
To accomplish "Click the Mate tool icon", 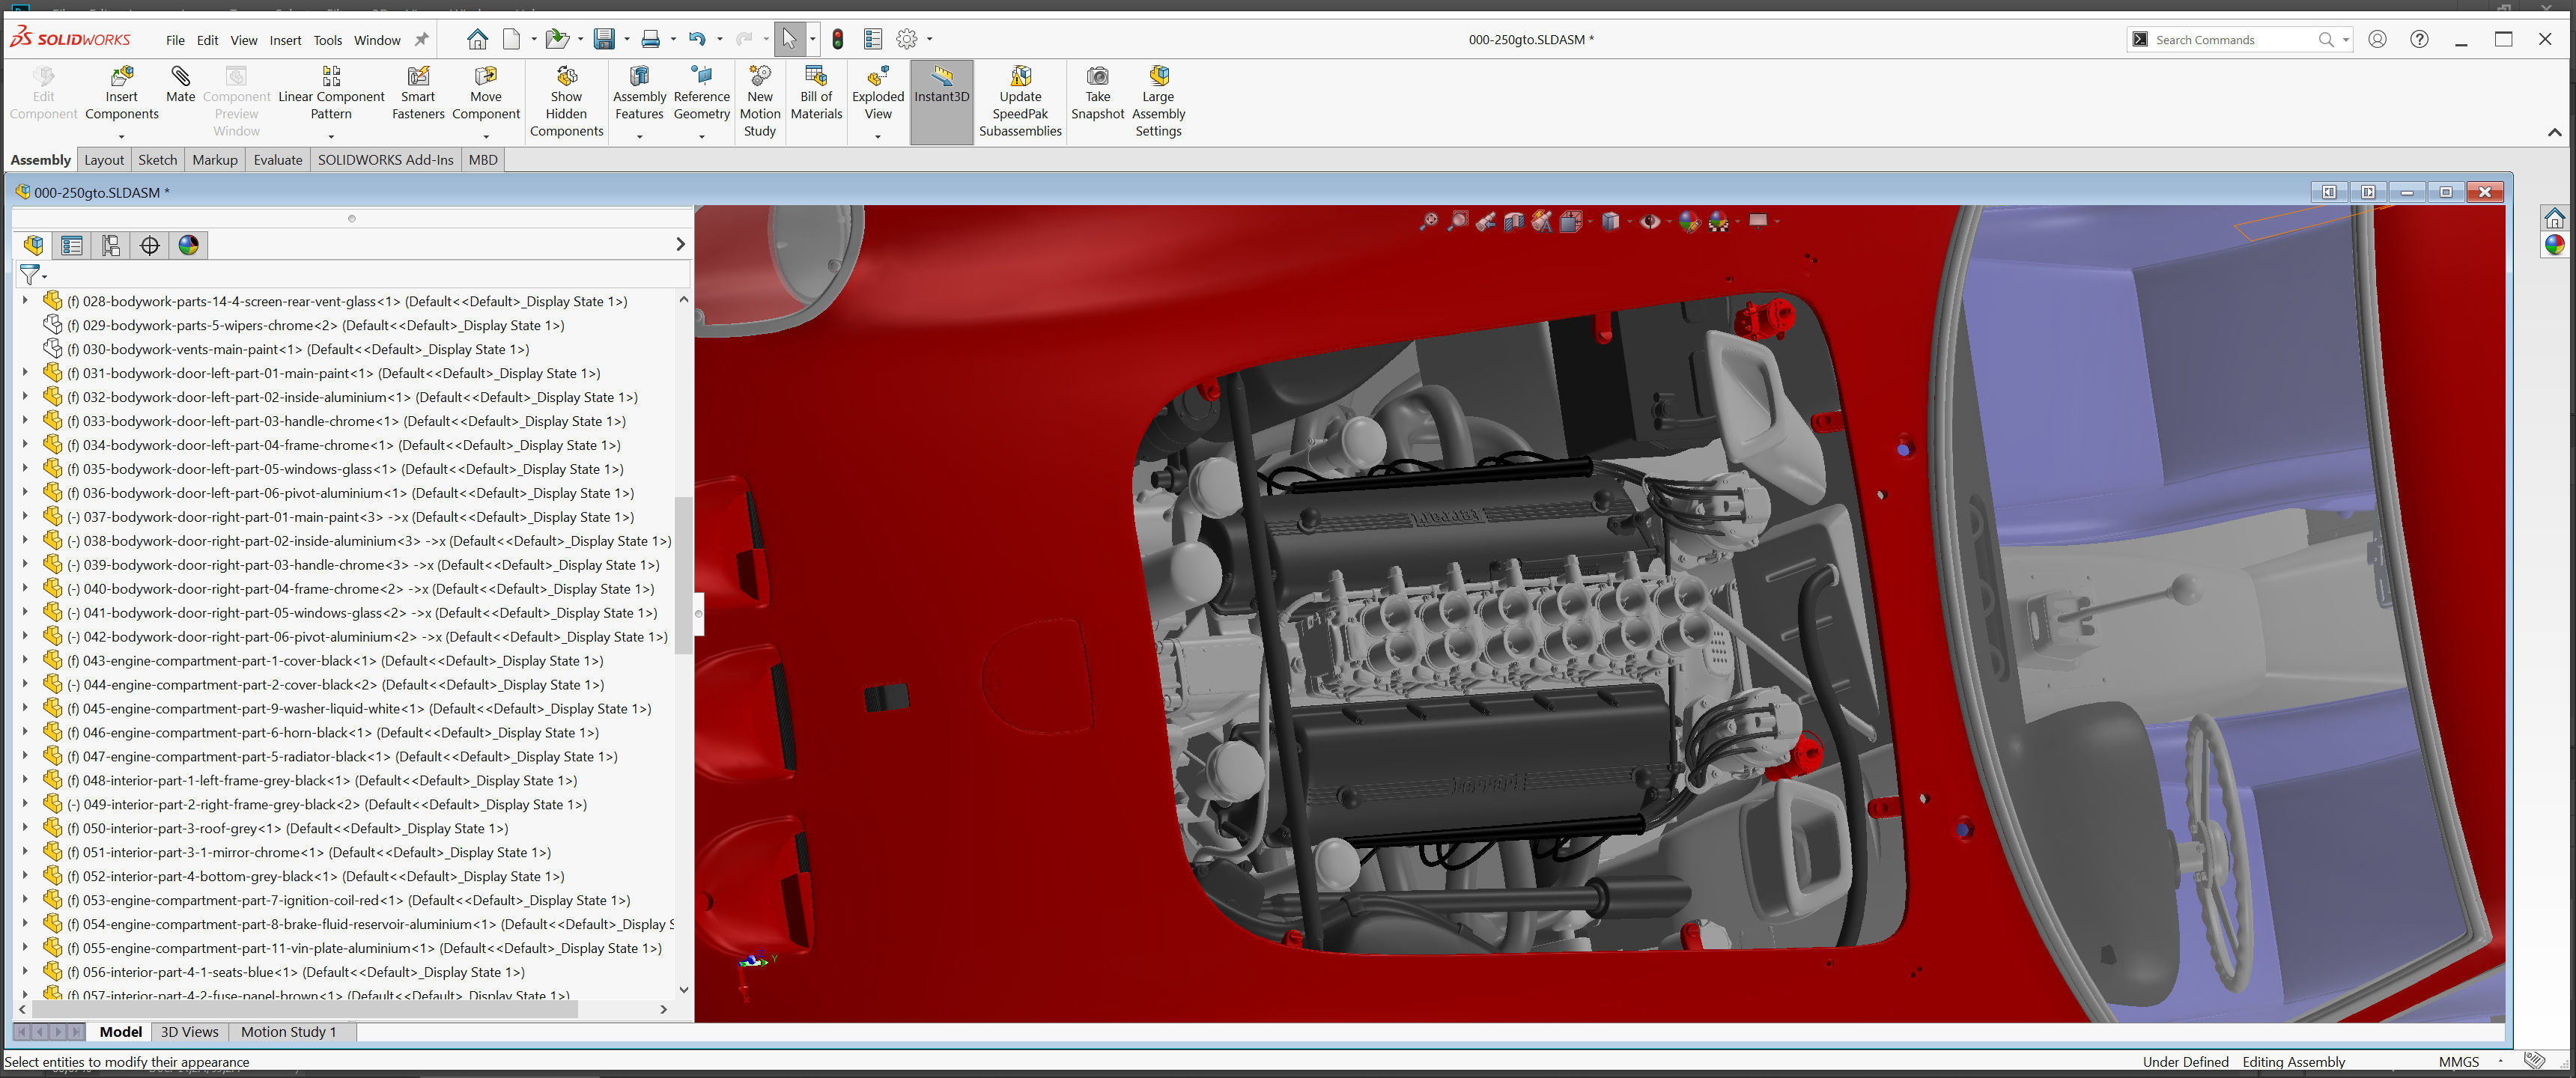I will (180, 77).
